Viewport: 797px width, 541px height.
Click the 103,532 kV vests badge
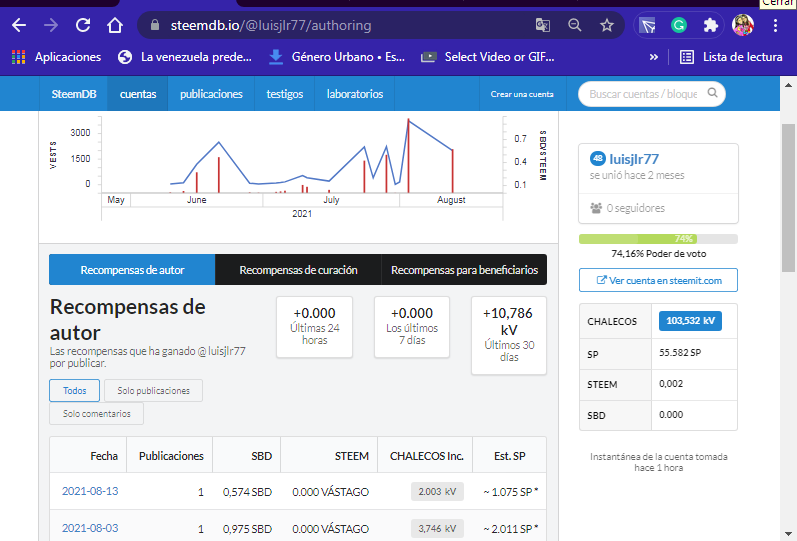point(690,321)
